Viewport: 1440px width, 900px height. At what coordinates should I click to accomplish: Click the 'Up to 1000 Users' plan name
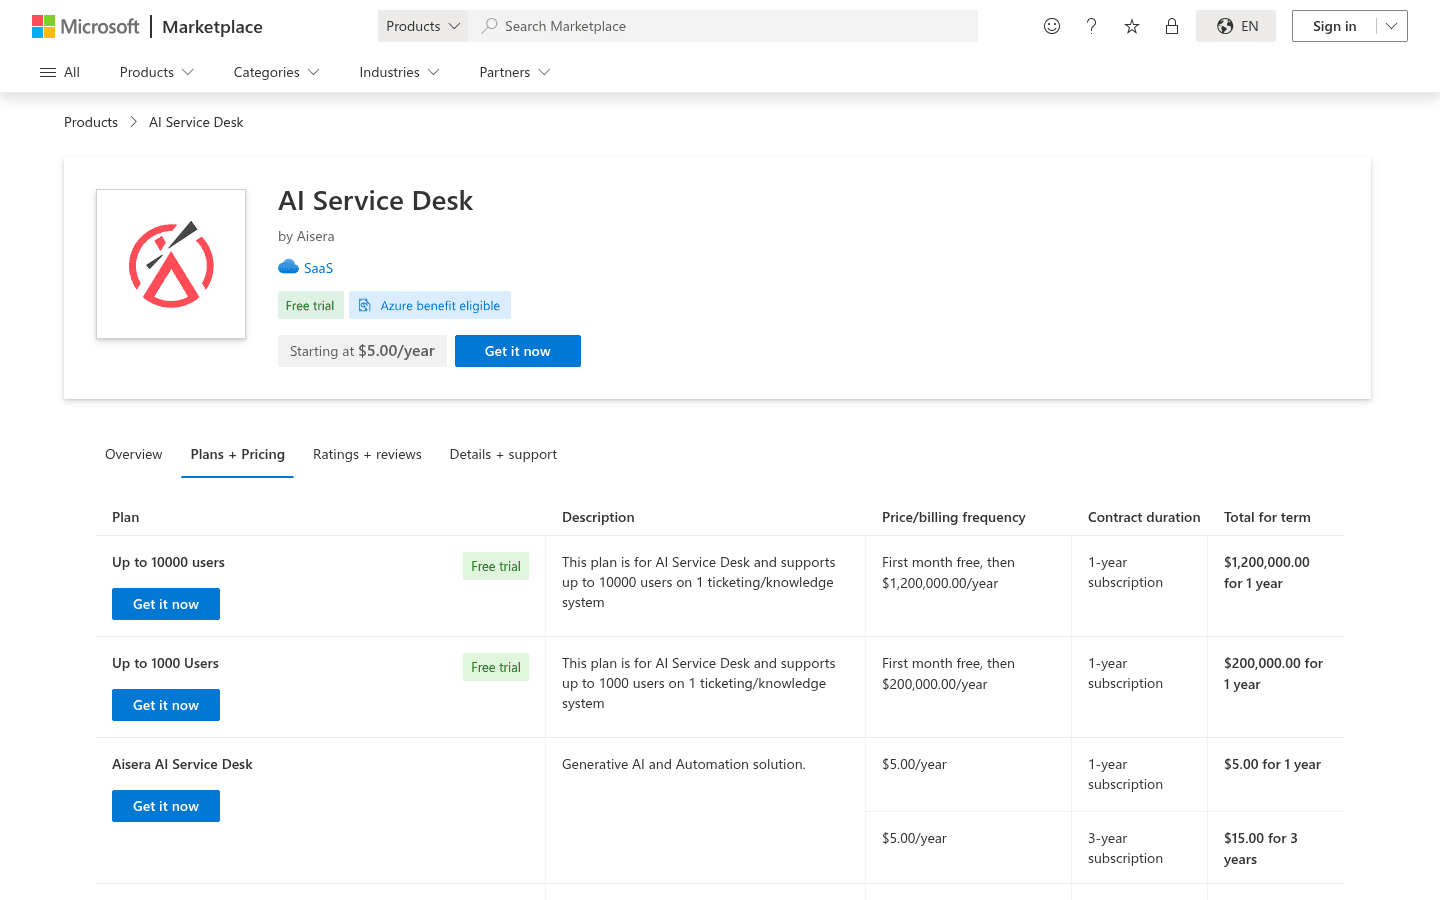click(x=165, y=663)
